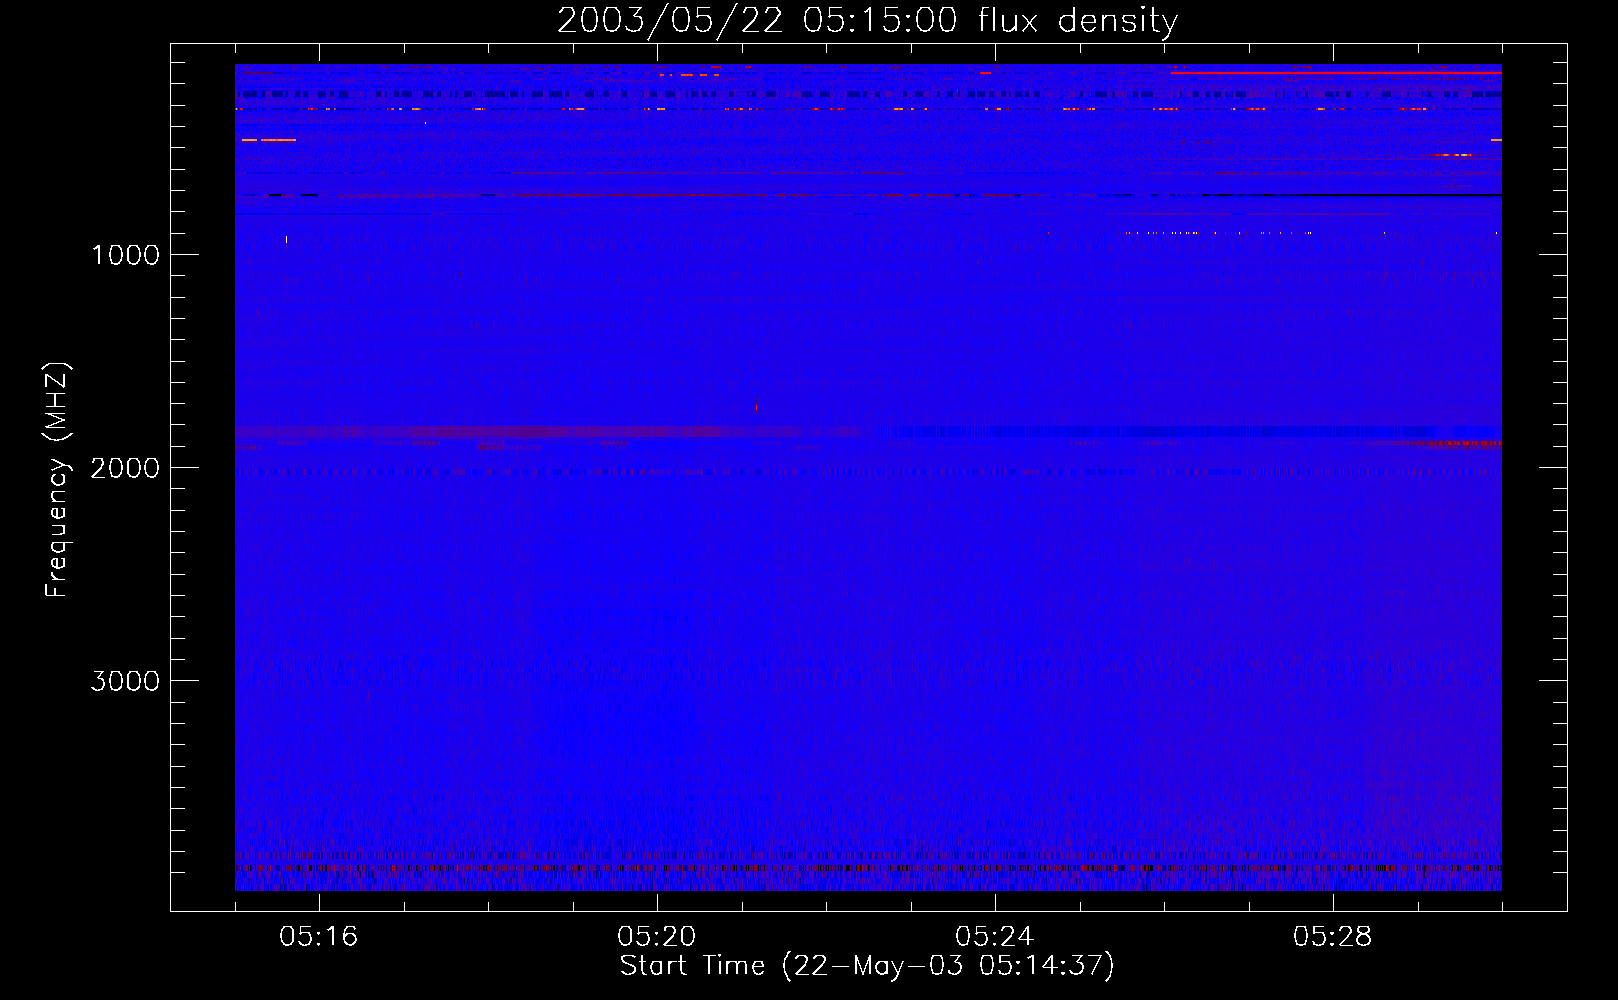Image resolution: width=1618 pixels, height=1000 pixels.
Task: Select the 'Frequency (MHZ)' axis label
Action: point(58,480)
